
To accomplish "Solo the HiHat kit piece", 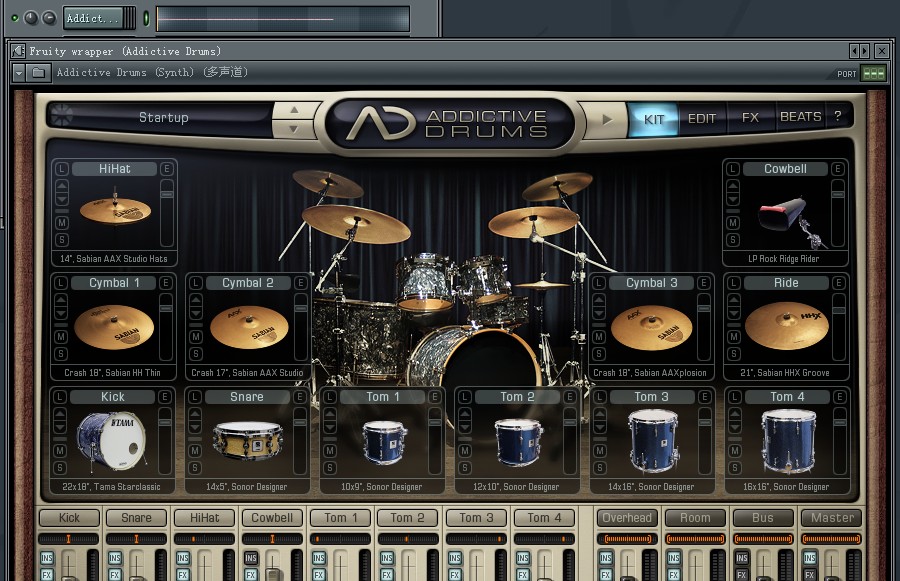I will pos(62,240).
